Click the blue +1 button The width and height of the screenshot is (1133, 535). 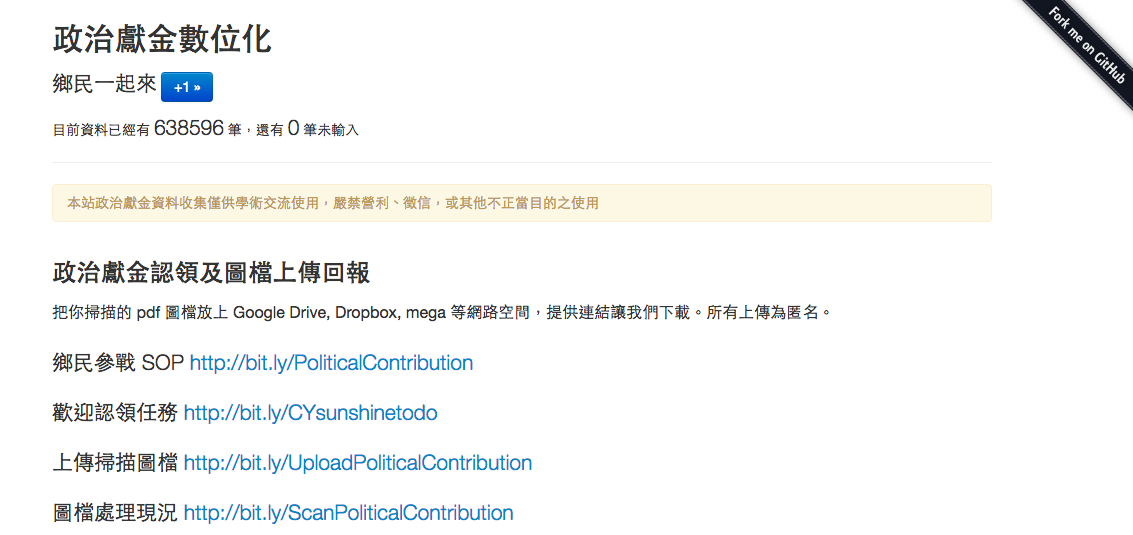[186, 87]
